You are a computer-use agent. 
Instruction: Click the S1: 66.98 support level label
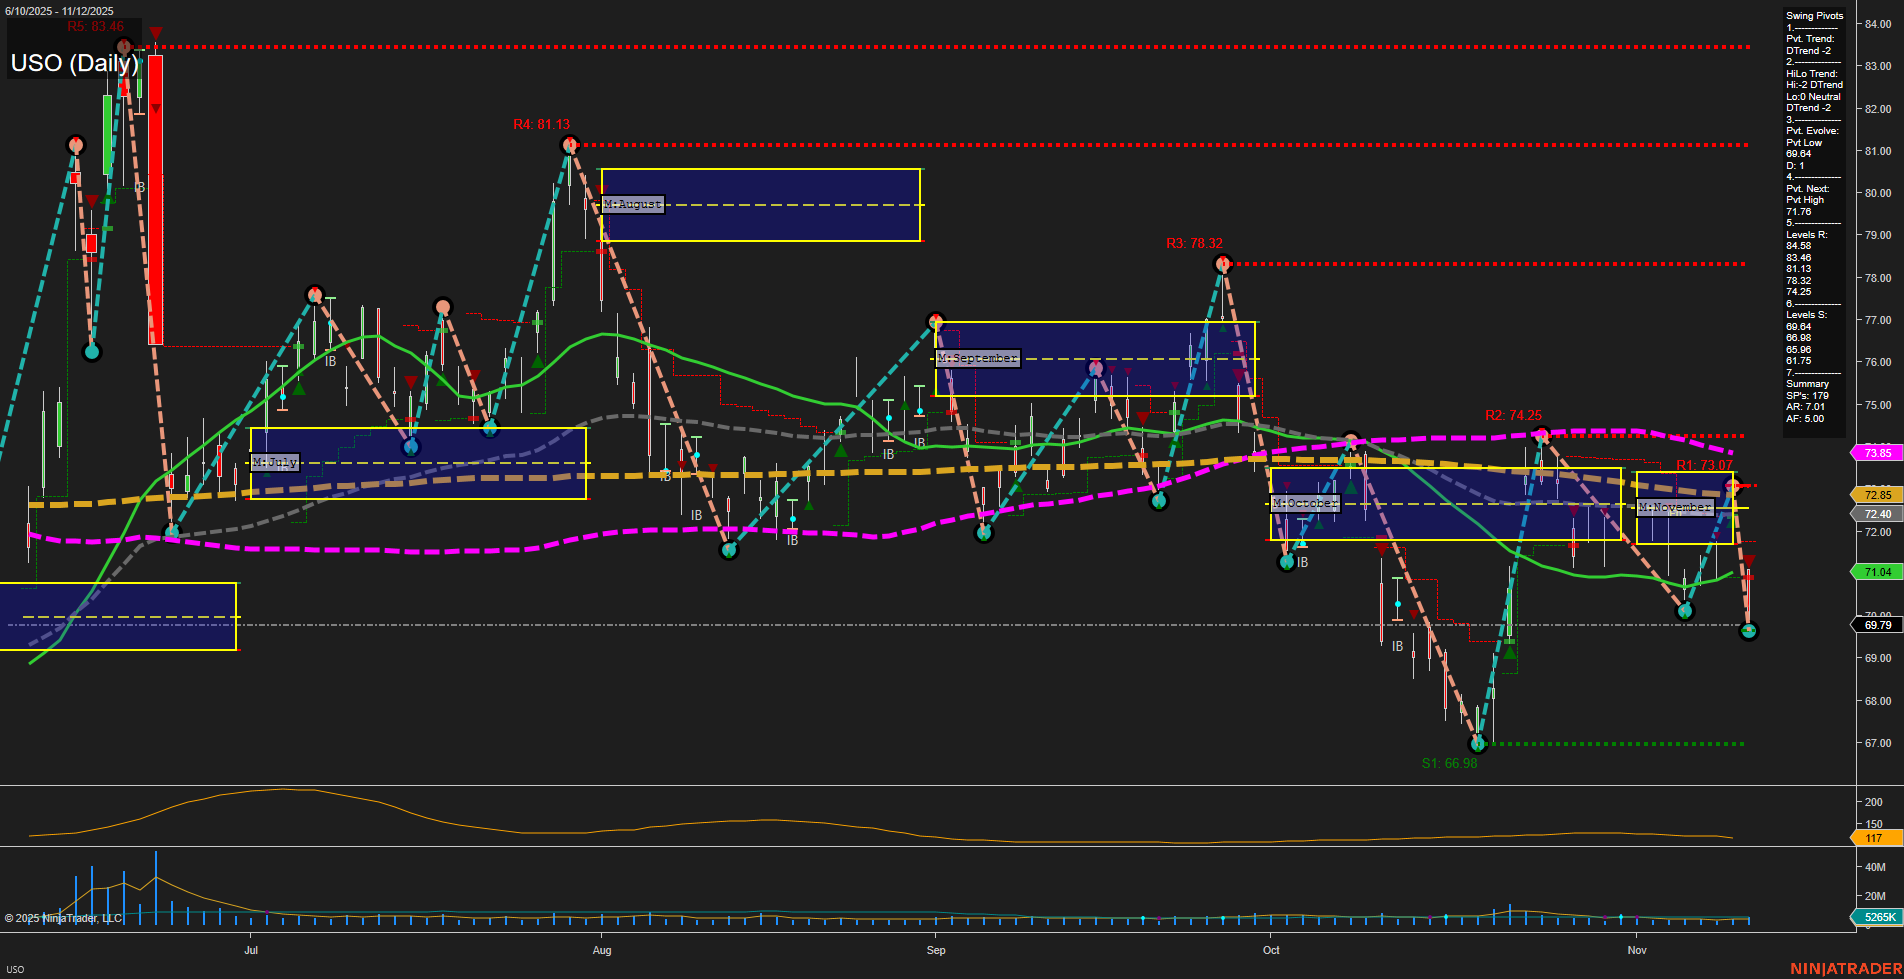(x=1449, y=763)
